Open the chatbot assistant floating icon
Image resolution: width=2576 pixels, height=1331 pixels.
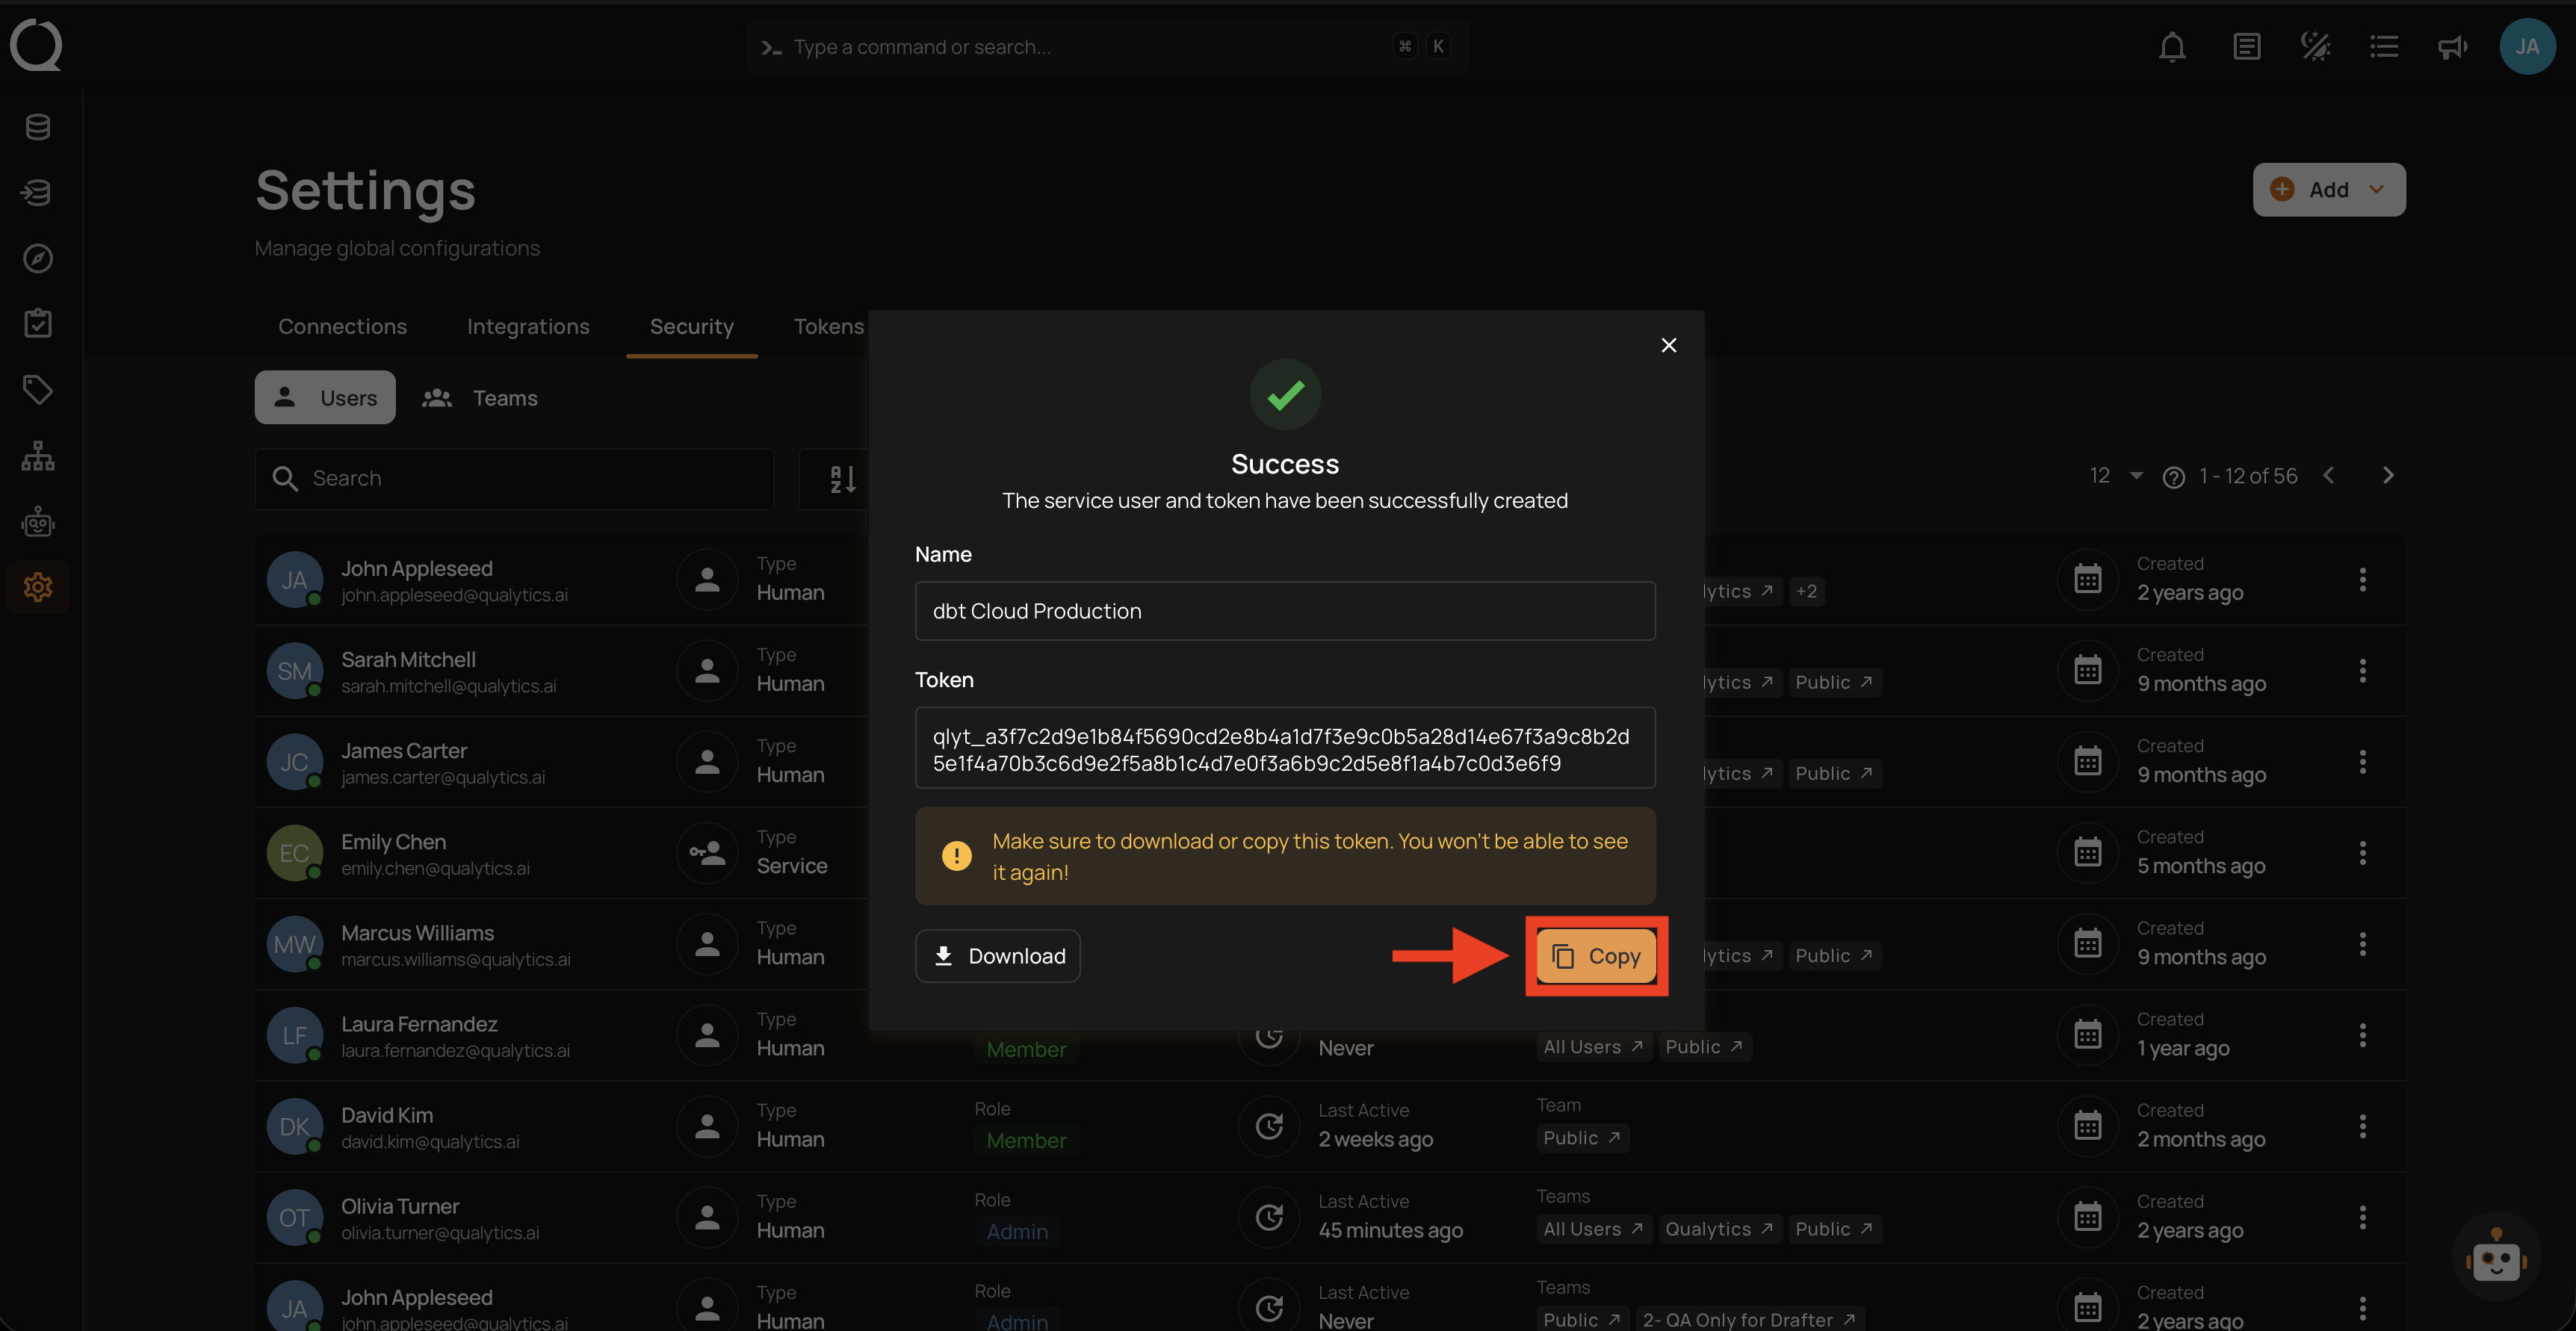tap(2496, 1258)
